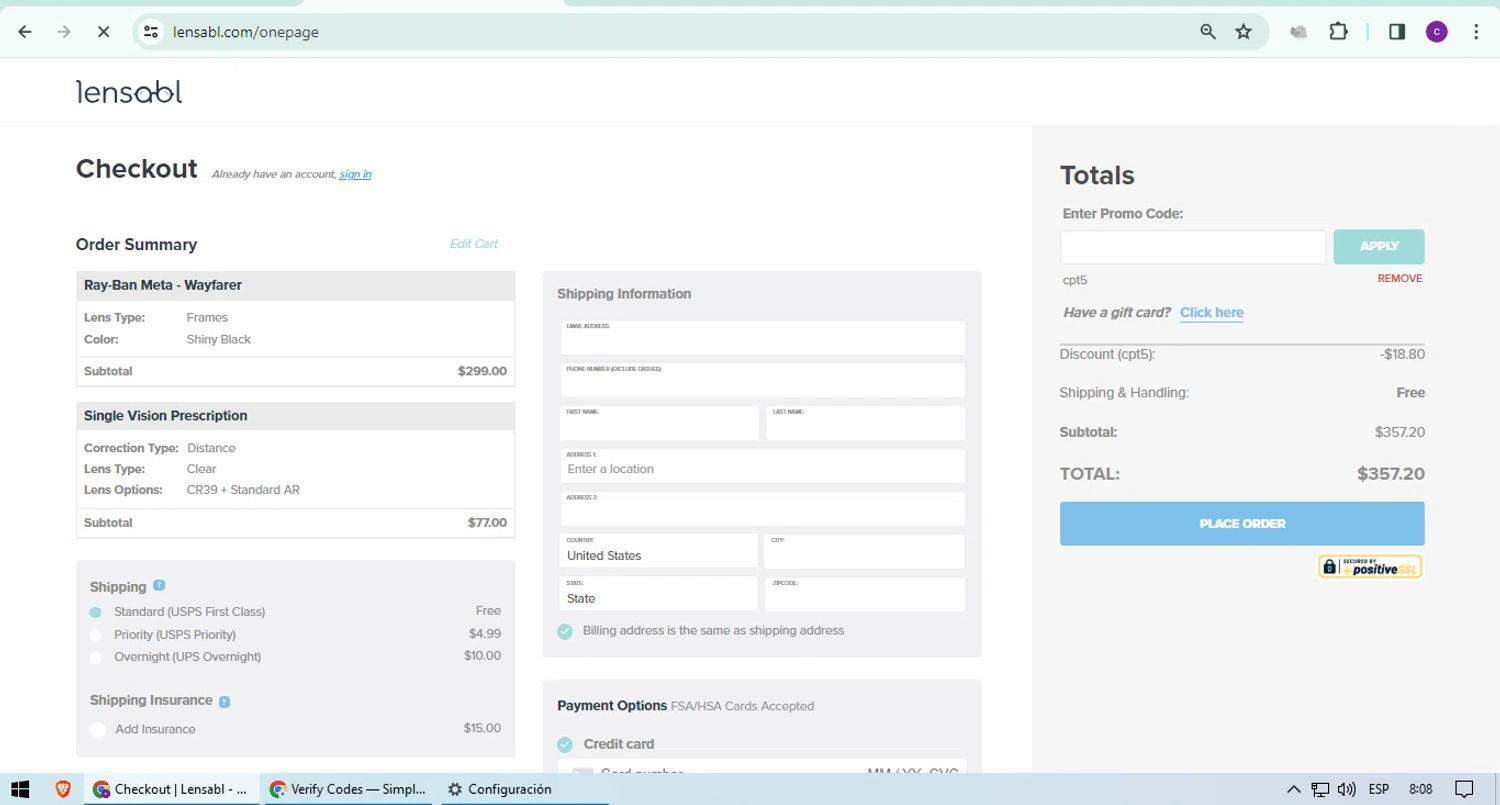The height and width of the screenshot is (805, 1500).
Task: Click the Address 1 location field
Action: tap(763, 466)
